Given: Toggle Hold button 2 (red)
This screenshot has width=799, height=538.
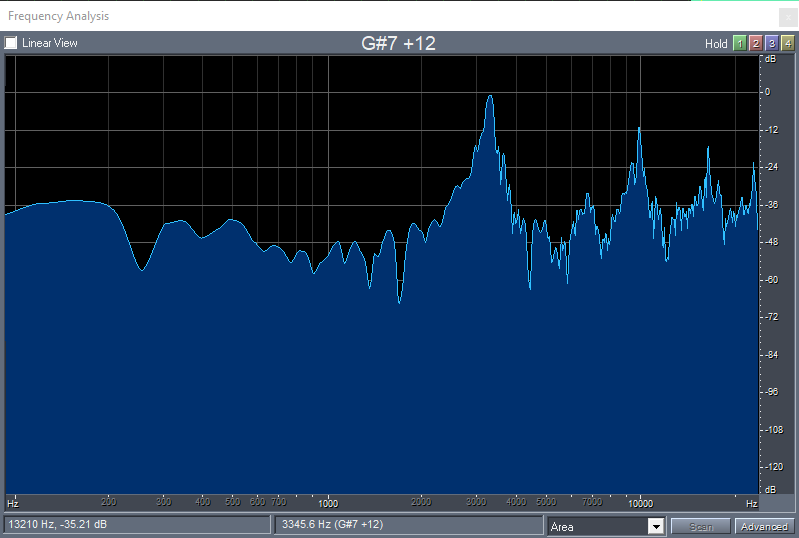Looking at the screenshot, I should pos(756,43).
